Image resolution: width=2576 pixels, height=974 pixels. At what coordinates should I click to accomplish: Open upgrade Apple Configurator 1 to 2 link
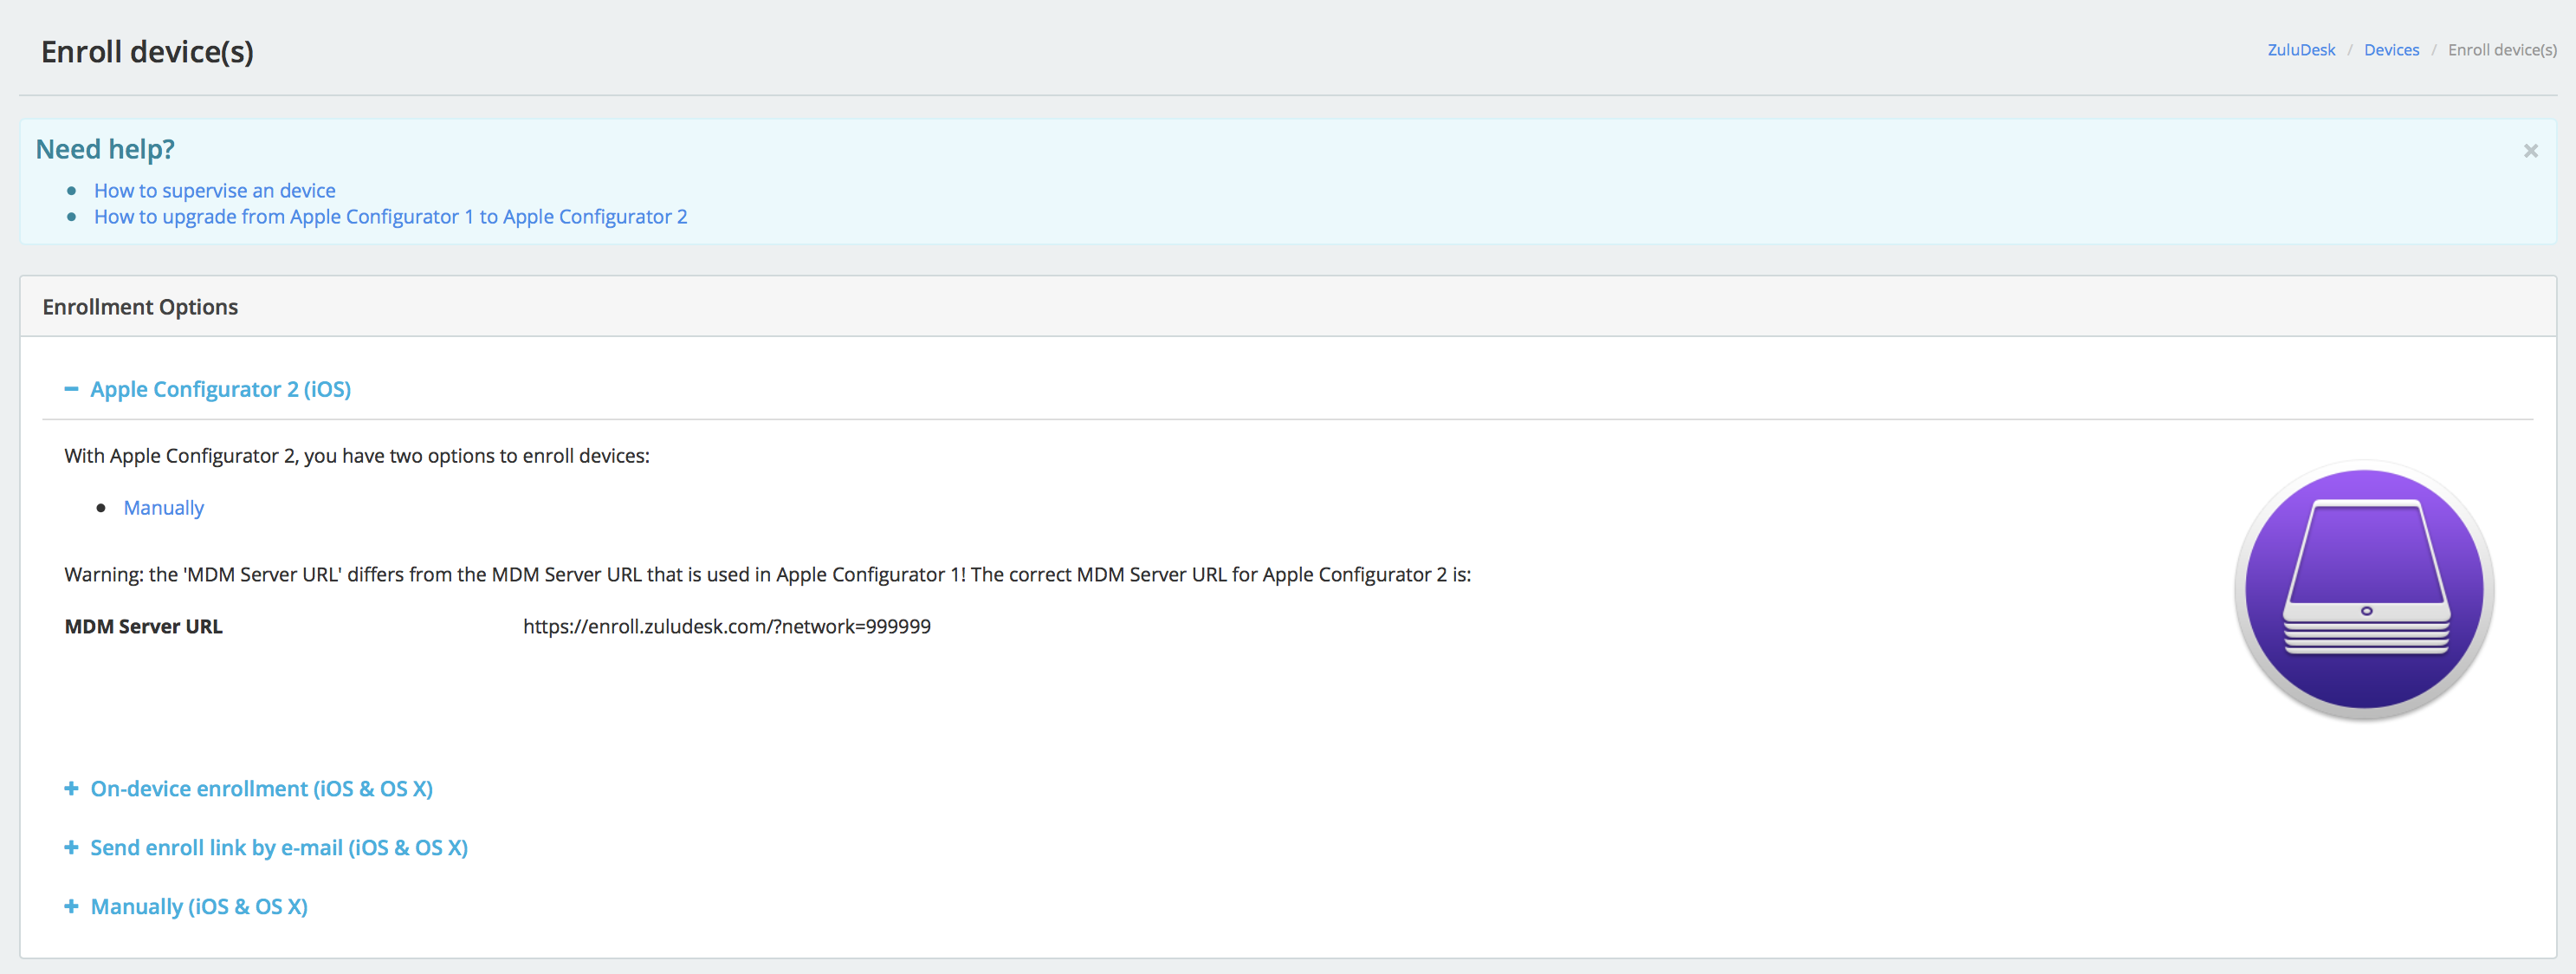391,217
